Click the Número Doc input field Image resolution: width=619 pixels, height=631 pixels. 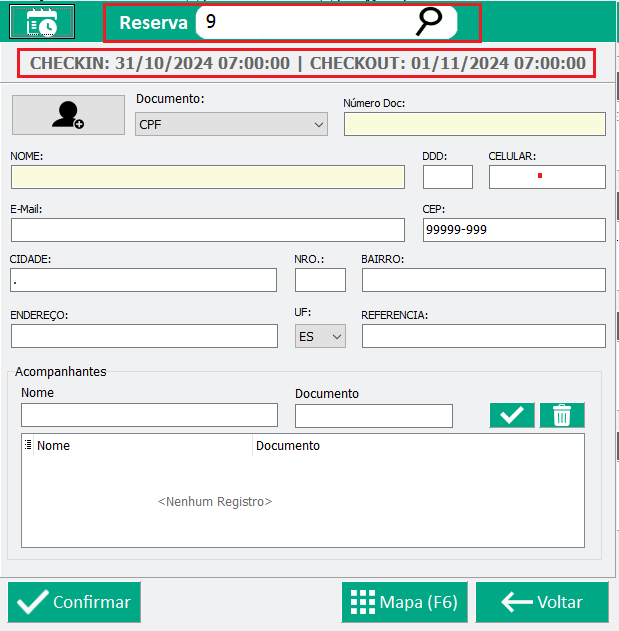point(475,124)
